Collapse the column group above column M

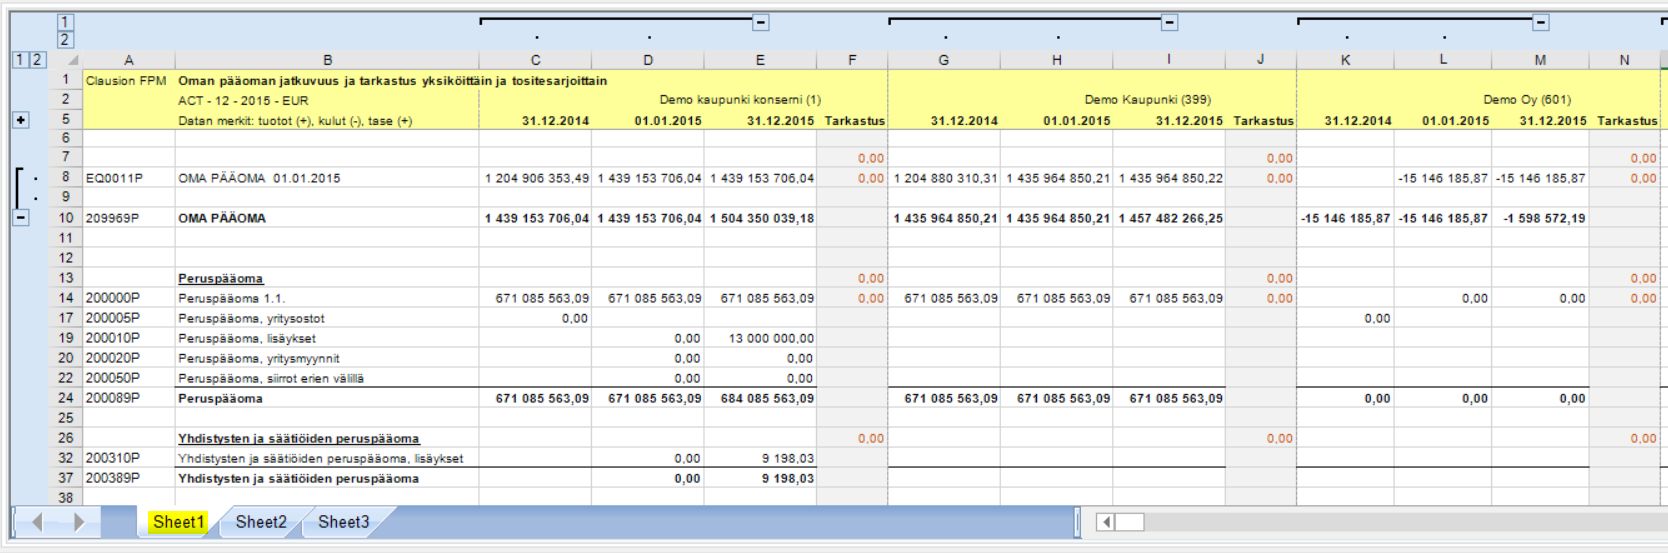1541,21
